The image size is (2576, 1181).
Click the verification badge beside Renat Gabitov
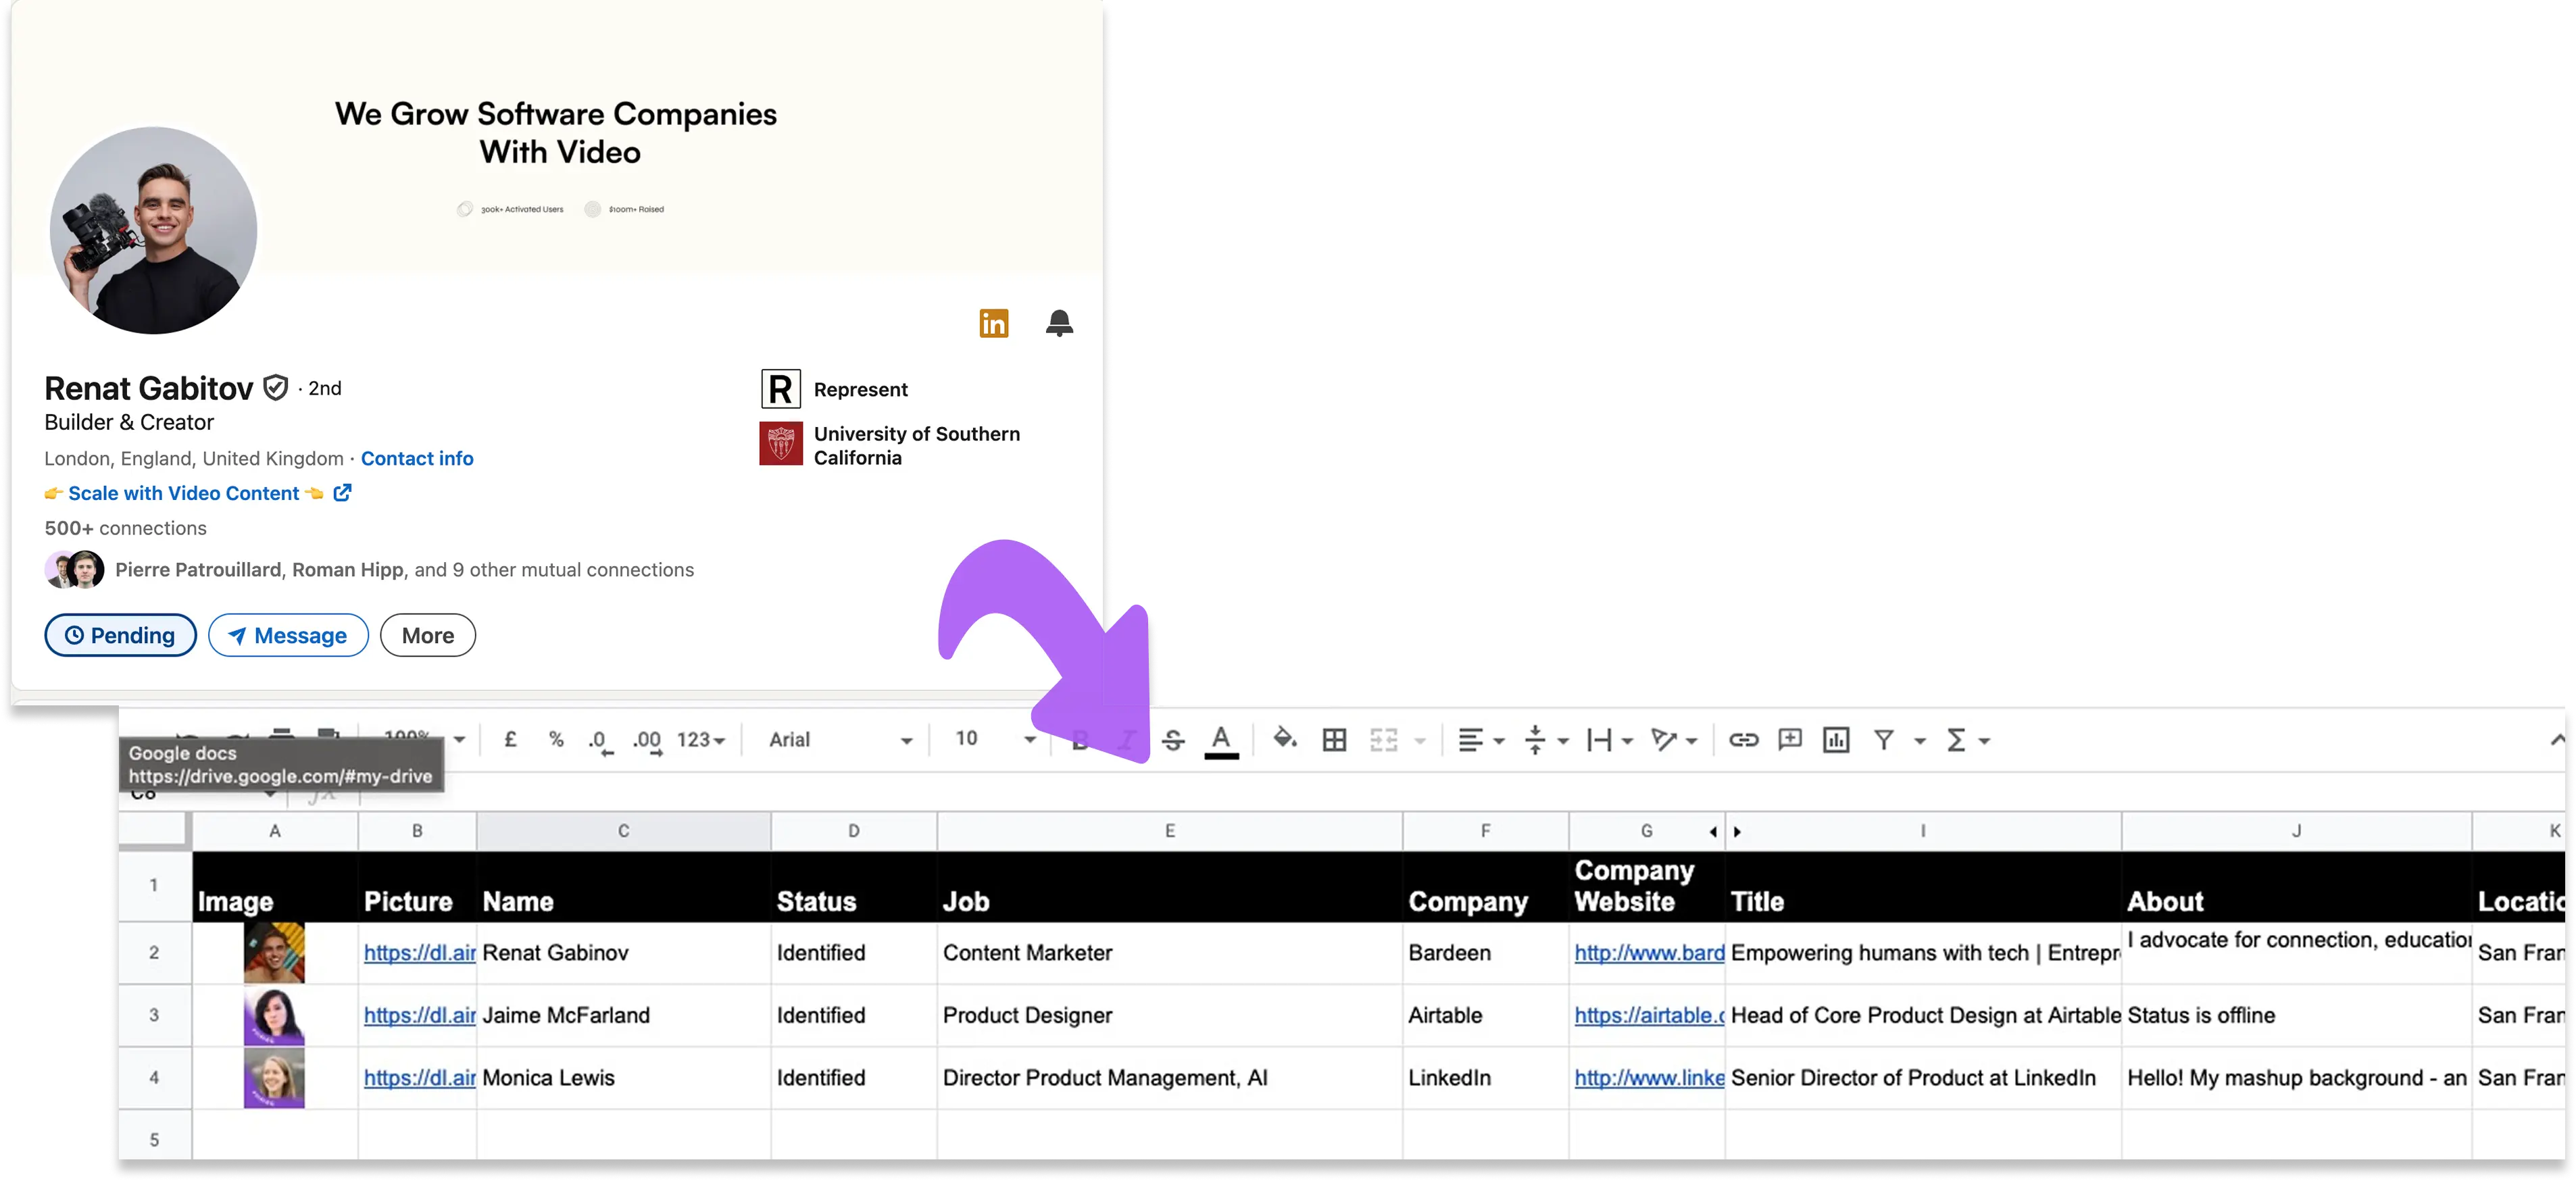(x=276, y=387)
